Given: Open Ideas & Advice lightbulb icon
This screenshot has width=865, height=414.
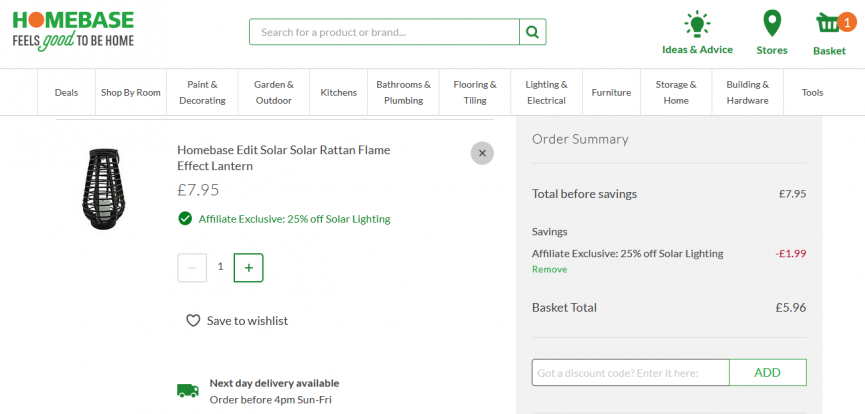Looking at the screenshot, I should (697, 25).
